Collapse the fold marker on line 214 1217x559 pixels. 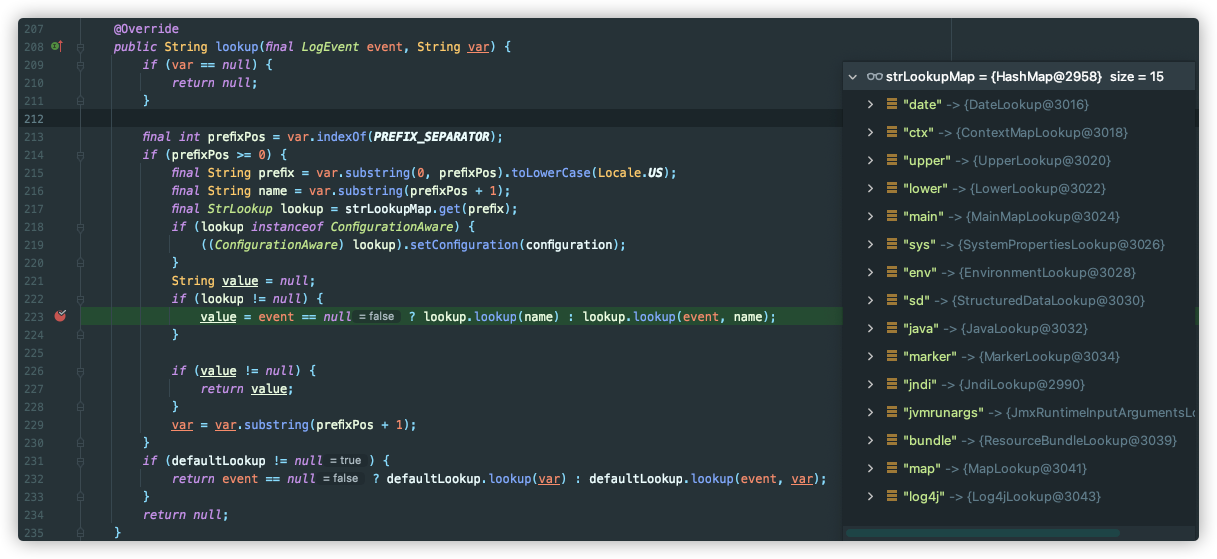pyautogui.click(x=80, y=154)
